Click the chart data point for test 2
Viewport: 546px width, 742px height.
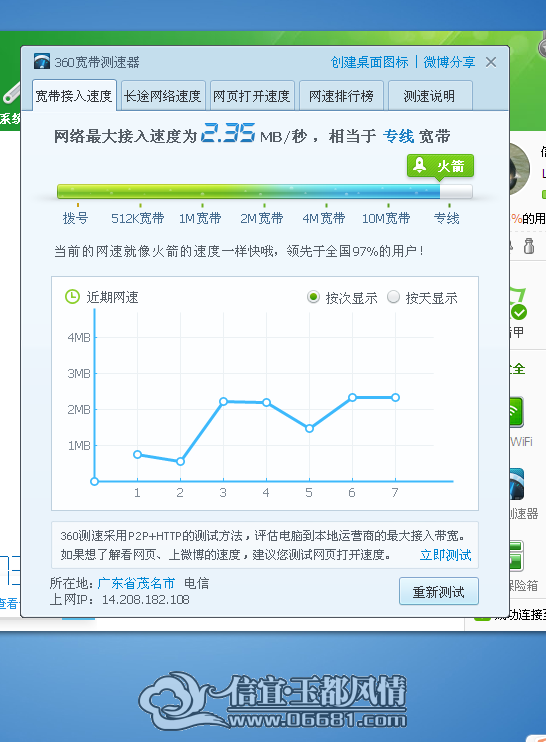(180, 461)
